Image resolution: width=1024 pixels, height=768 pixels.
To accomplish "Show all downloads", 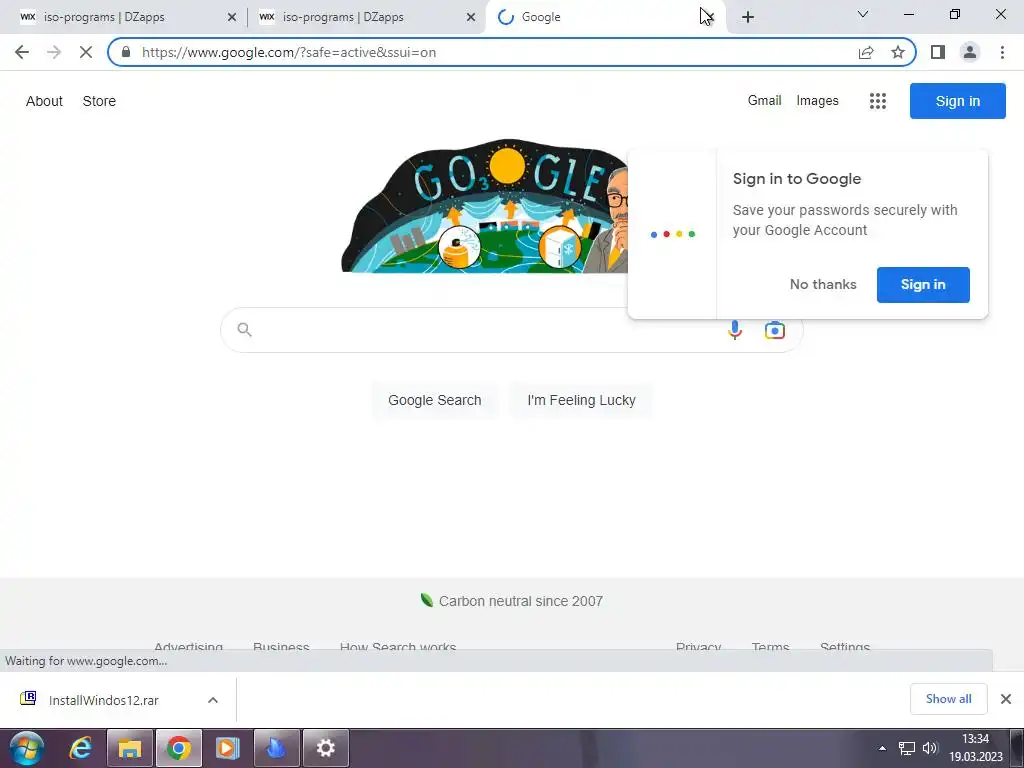I will pyautogui.click(x=948, y=699).
